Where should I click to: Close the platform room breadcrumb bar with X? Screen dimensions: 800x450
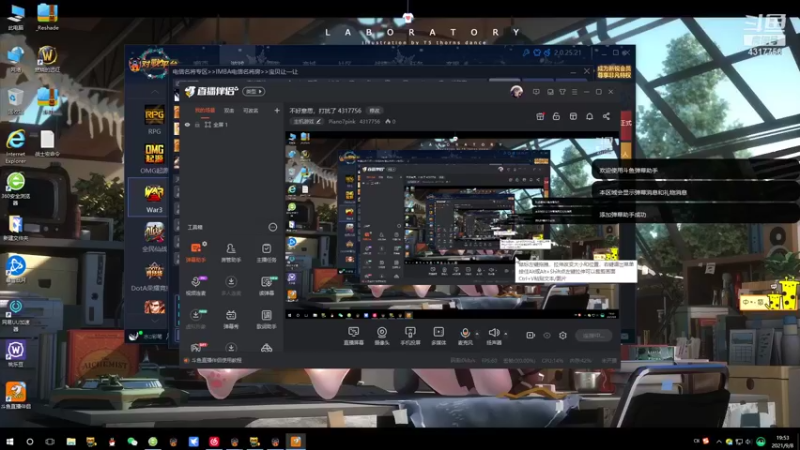587,71
